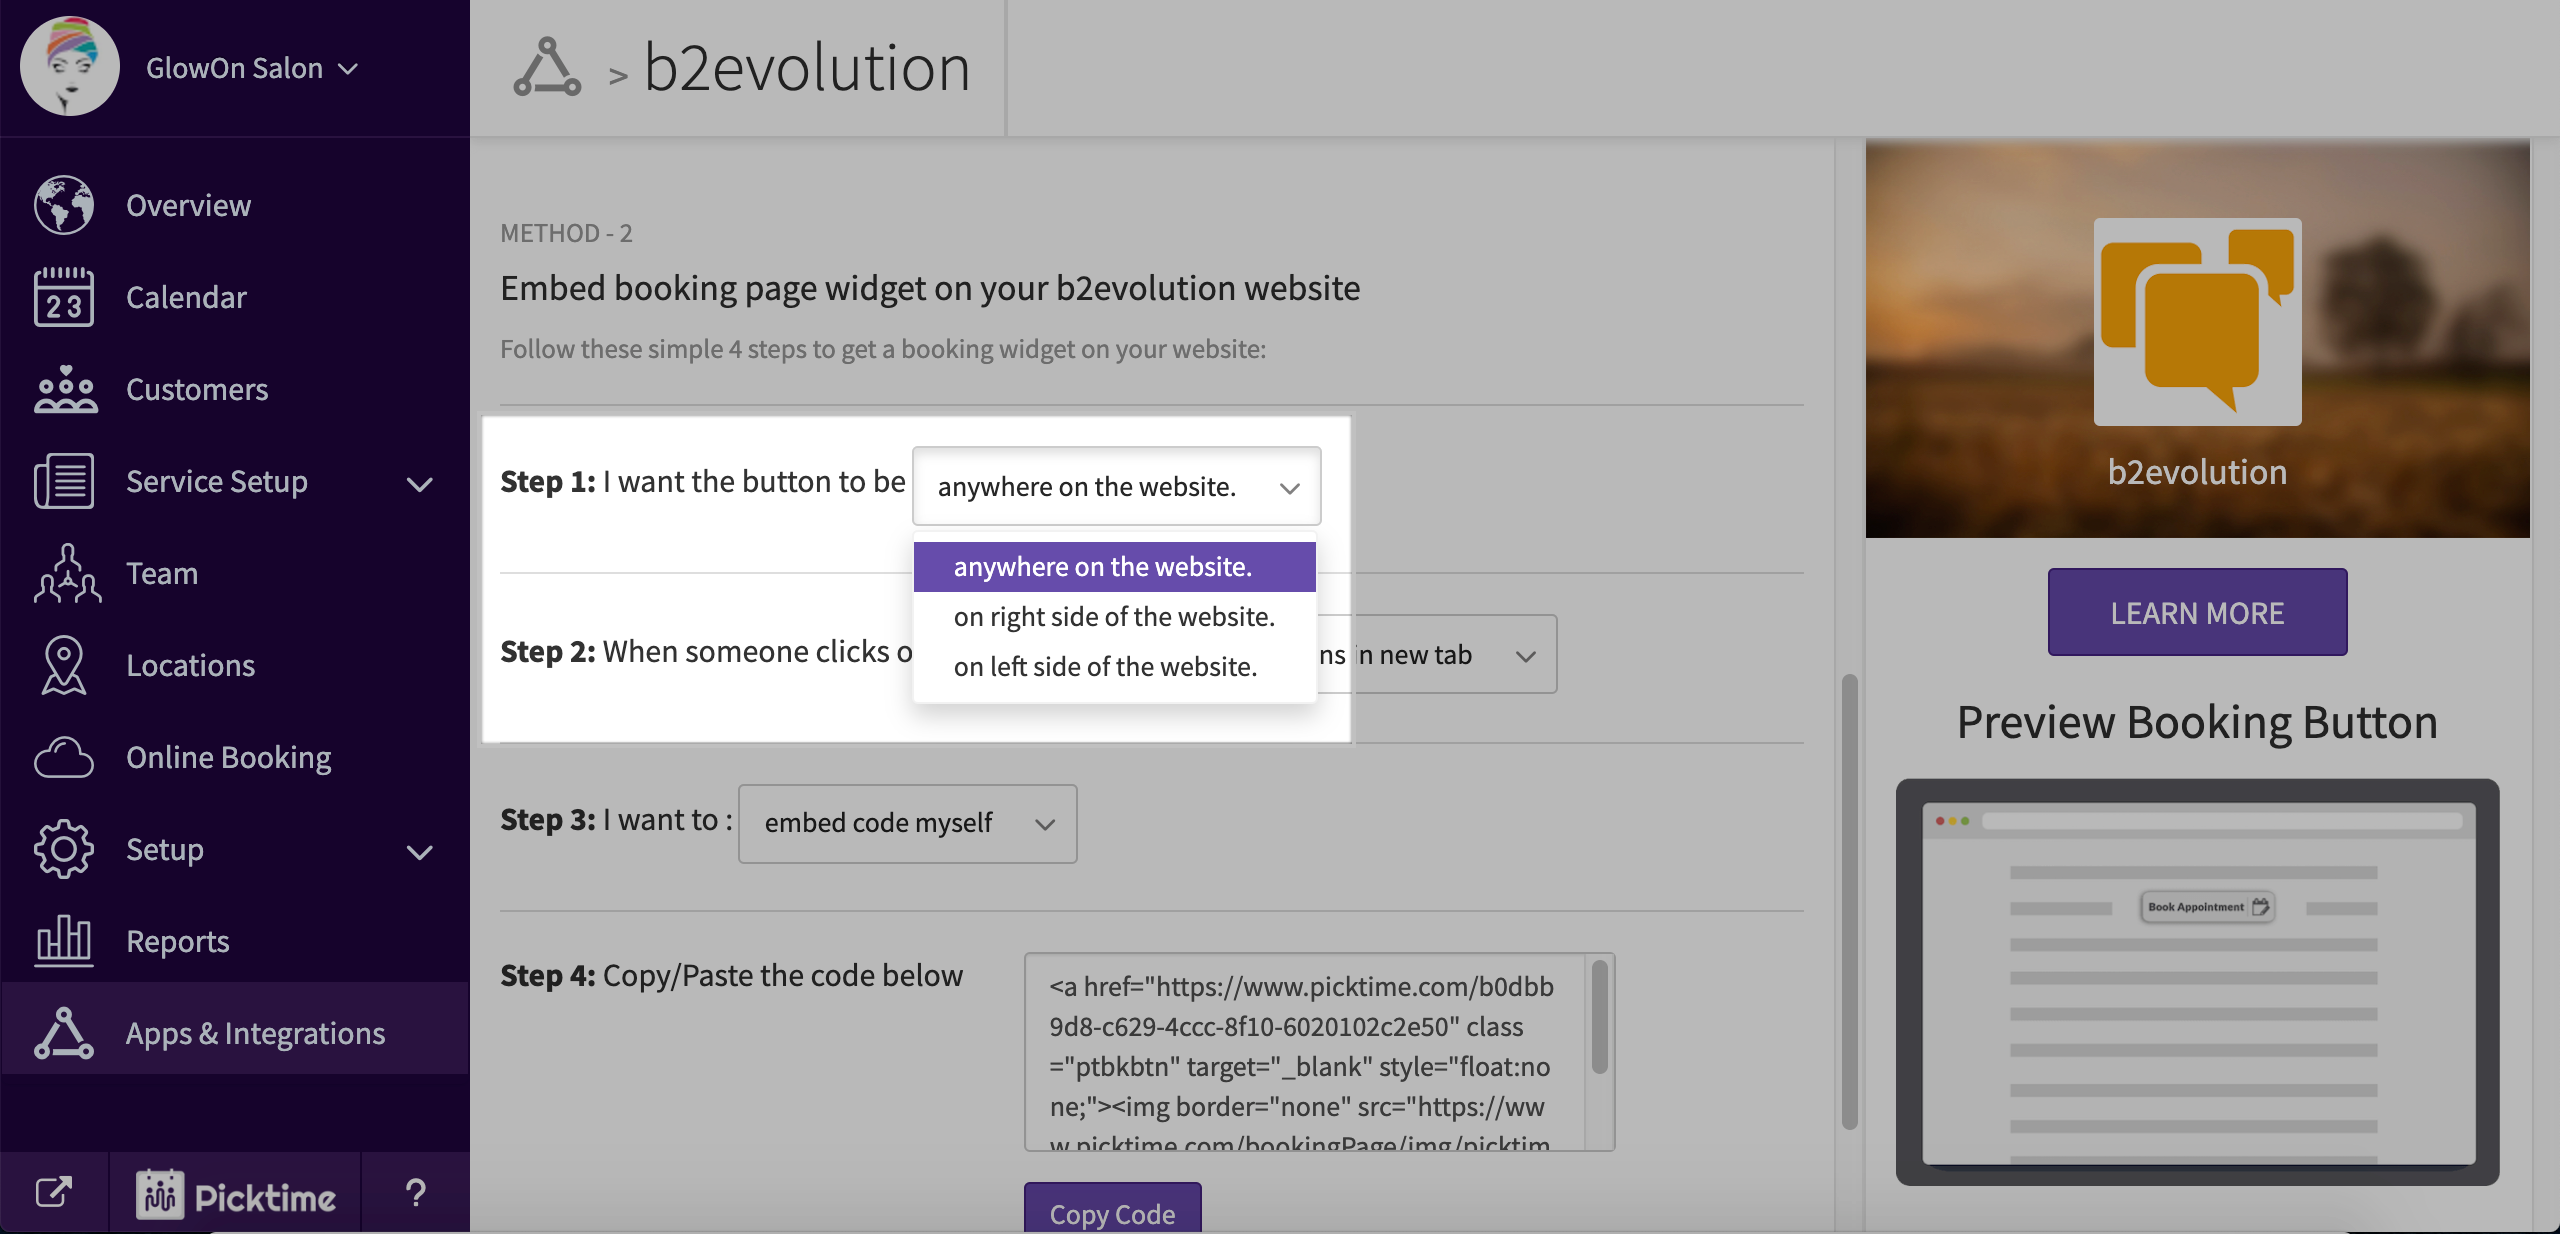
Task: Click the Team people icon
Action: coord(66,573)
